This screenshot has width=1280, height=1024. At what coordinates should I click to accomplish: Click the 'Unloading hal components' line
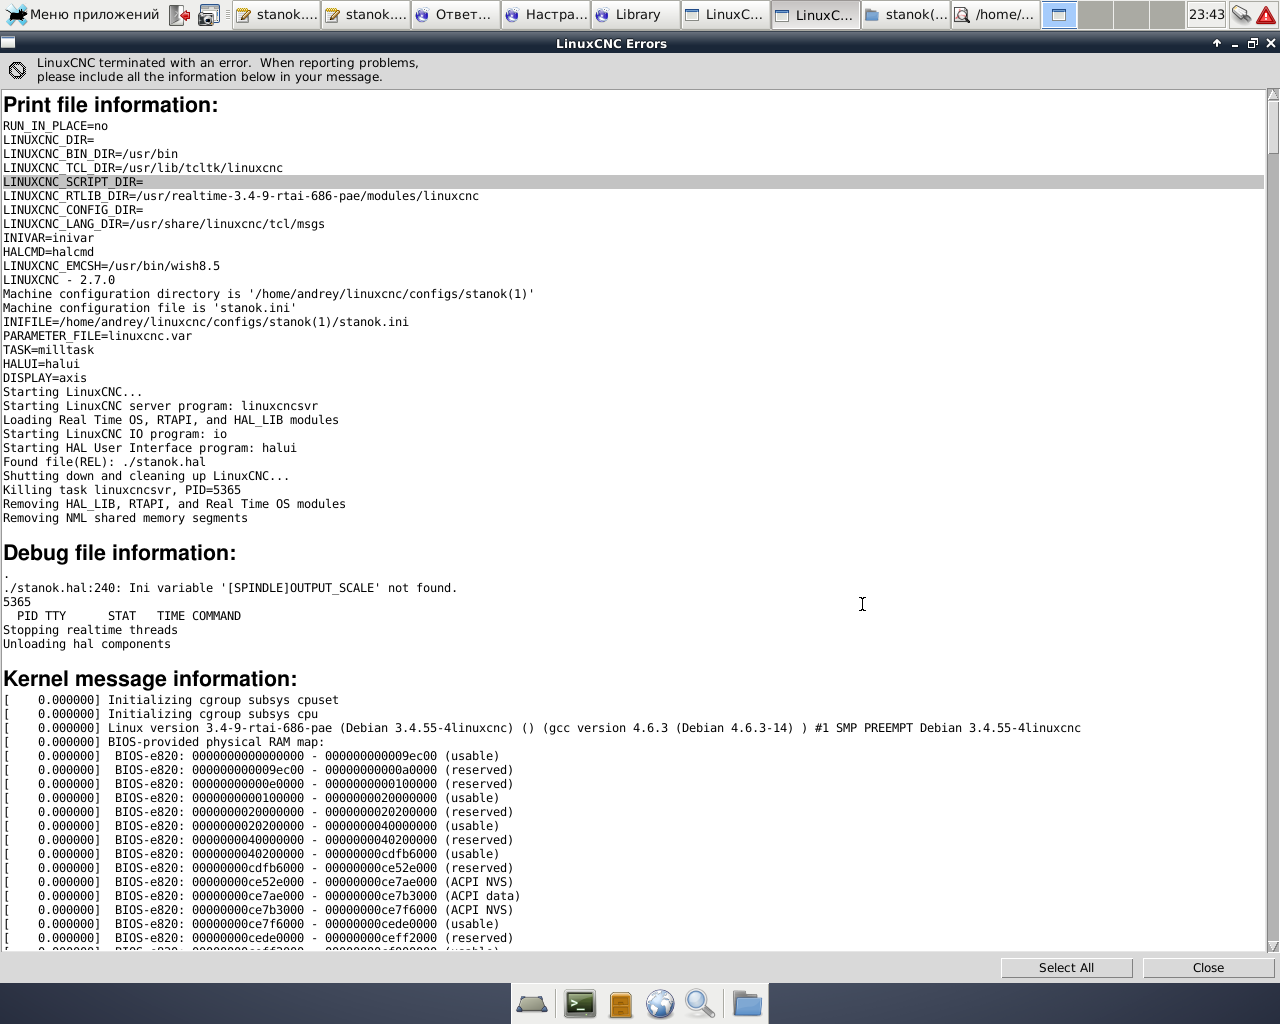tap(87, 644)
